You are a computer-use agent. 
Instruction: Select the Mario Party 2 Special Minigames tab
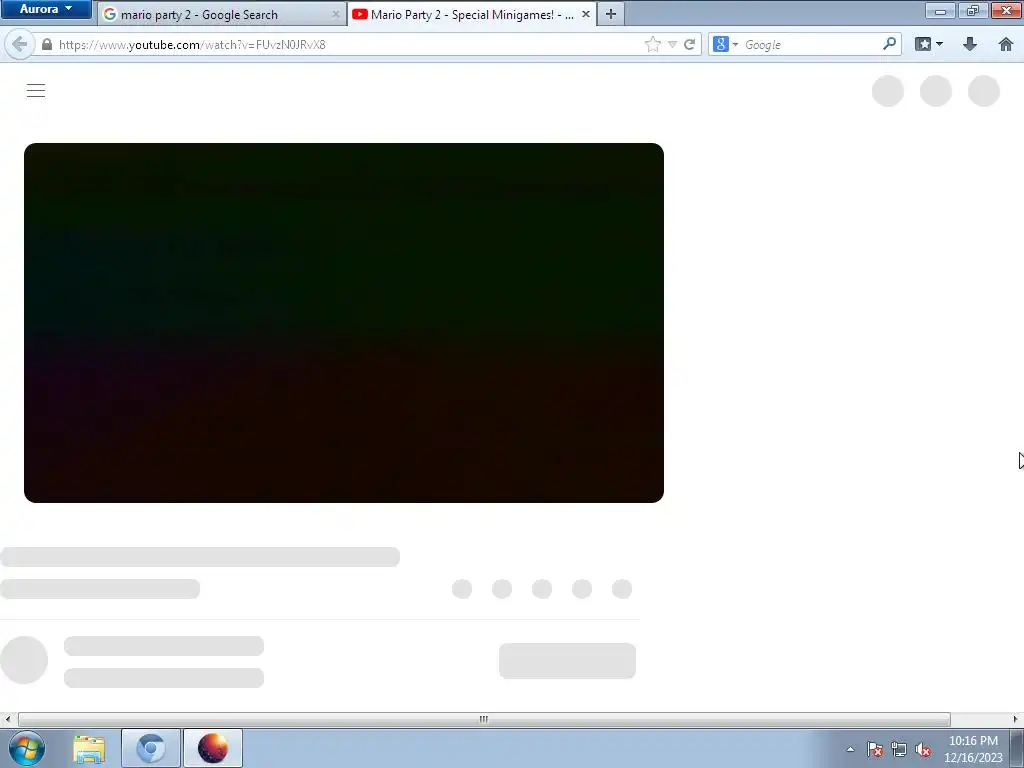click(472, 14)
